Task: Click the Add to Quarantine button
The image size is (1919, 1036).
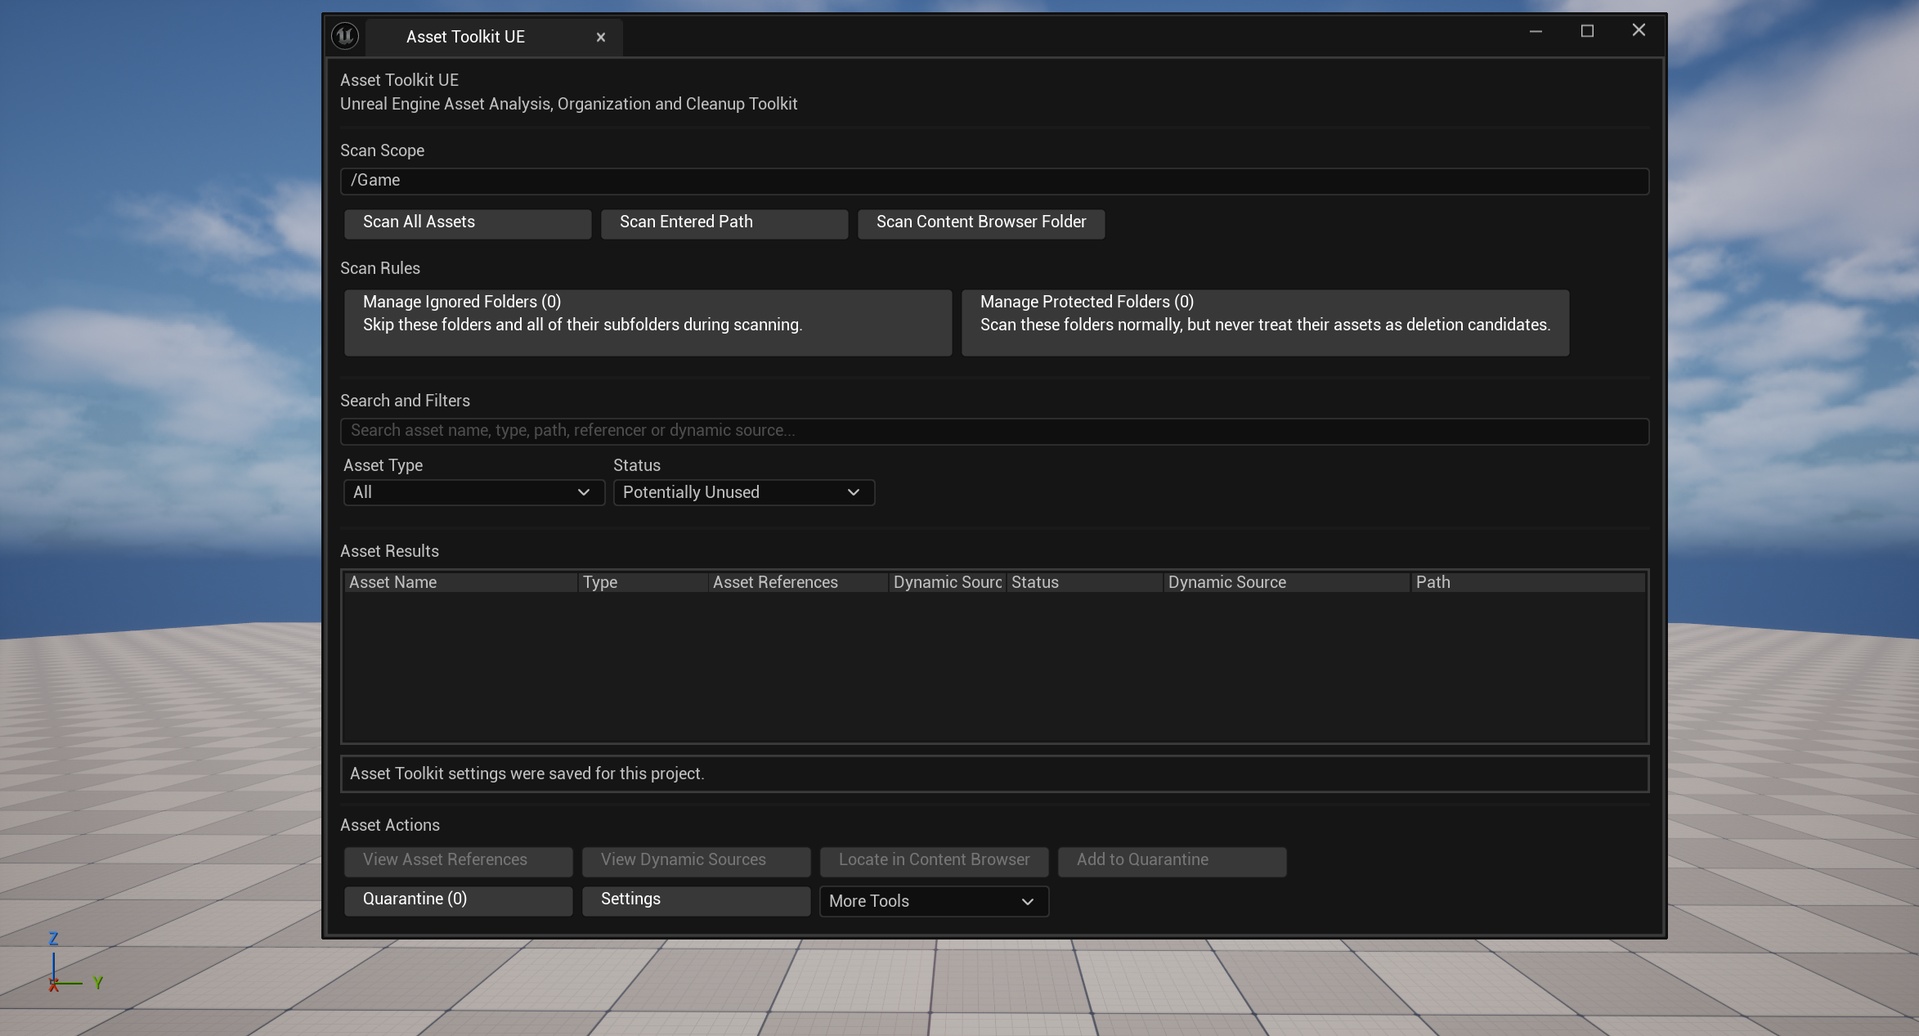Action: [x=1172, y=861]
